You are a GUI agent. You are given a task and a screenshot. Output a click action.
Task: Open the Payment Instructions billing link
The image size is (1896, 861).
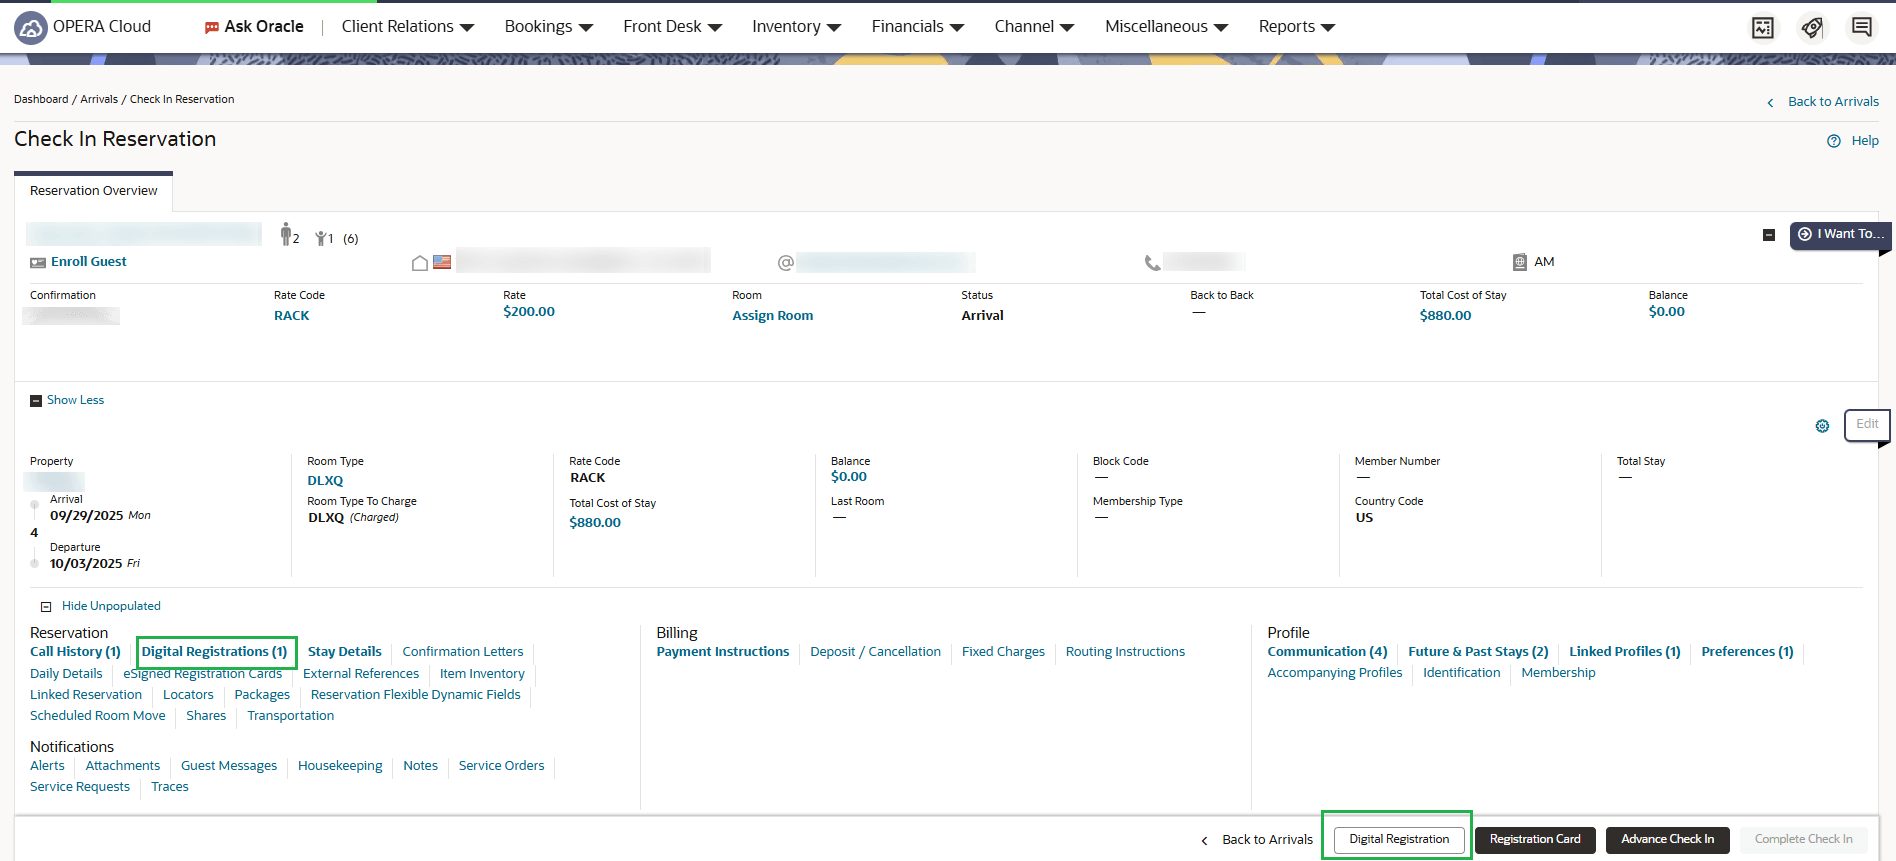[x=723, y=652]
